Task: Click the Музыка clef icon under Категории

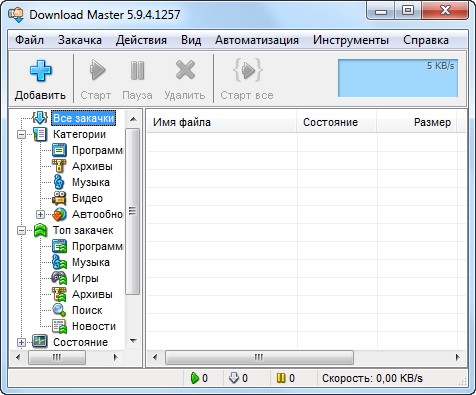Action: [59, 182]
